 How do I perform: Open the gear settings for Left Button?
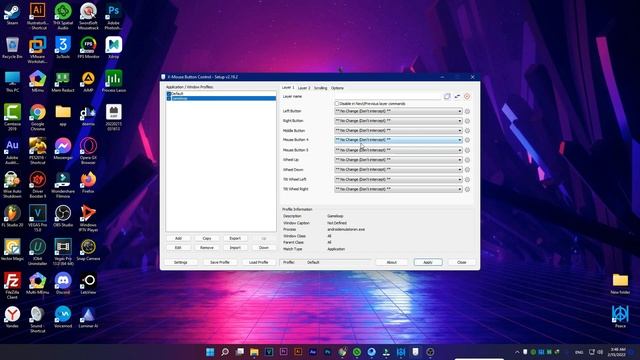coord(467,111)
